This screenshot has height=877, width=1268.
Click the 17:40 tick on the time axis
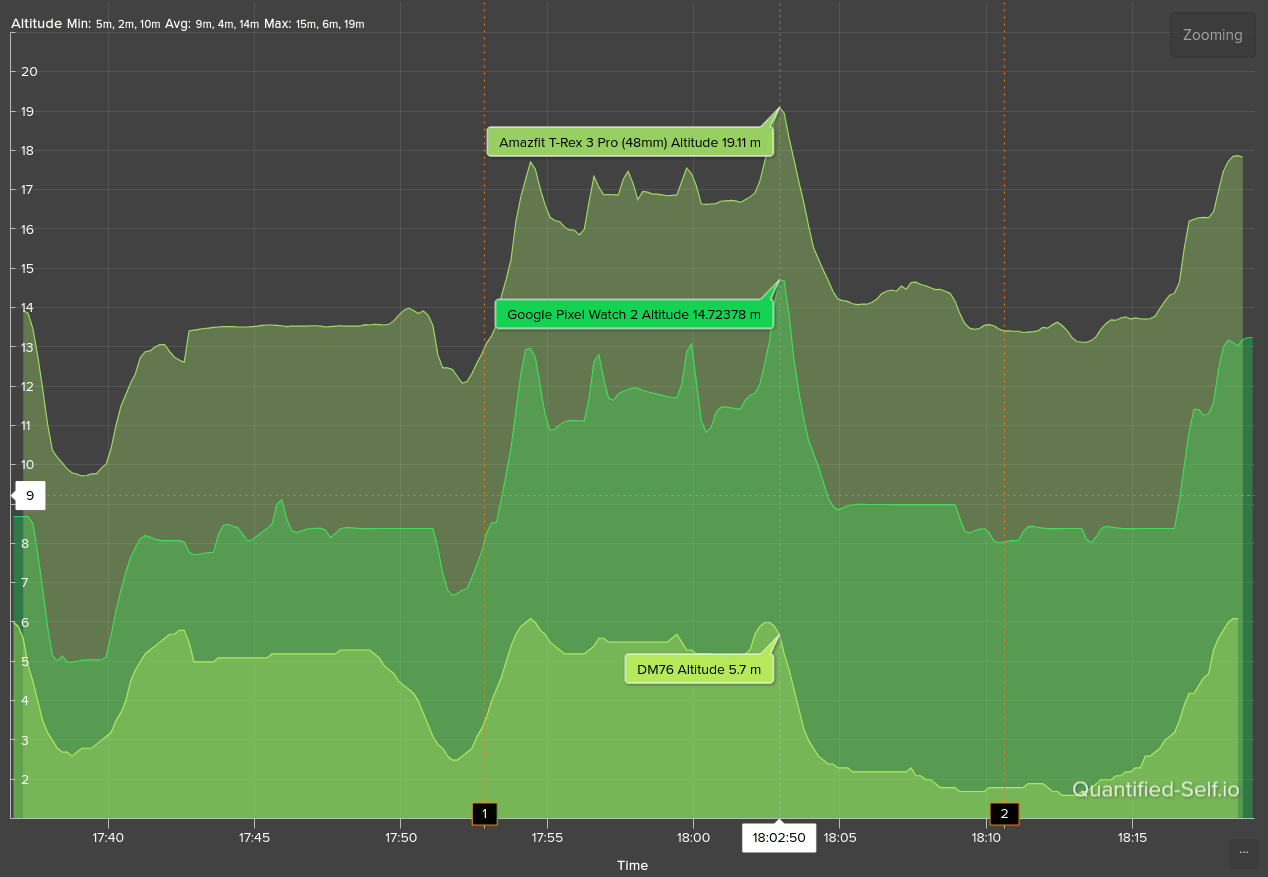pos(107,837)
